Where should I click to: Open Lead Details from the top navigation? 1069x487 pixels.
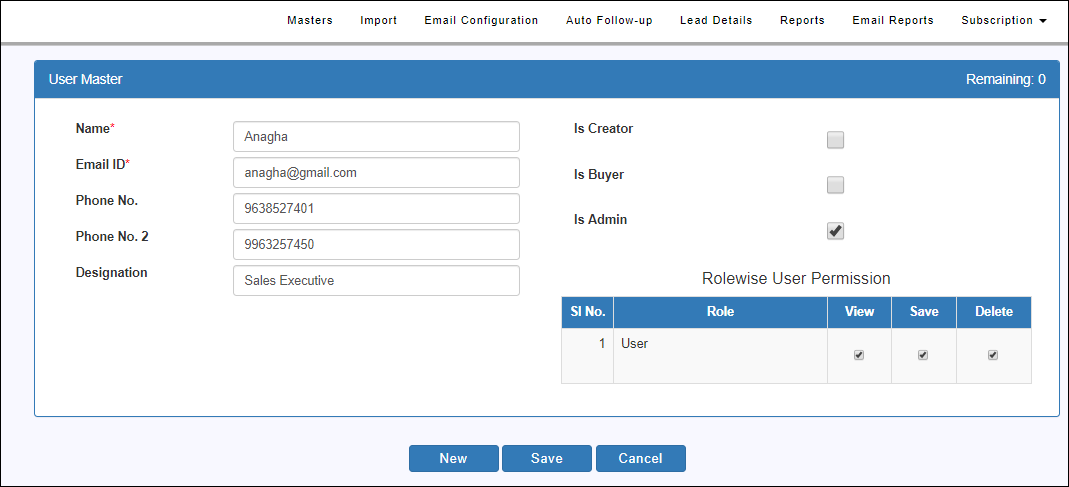(x=716, y=20)
